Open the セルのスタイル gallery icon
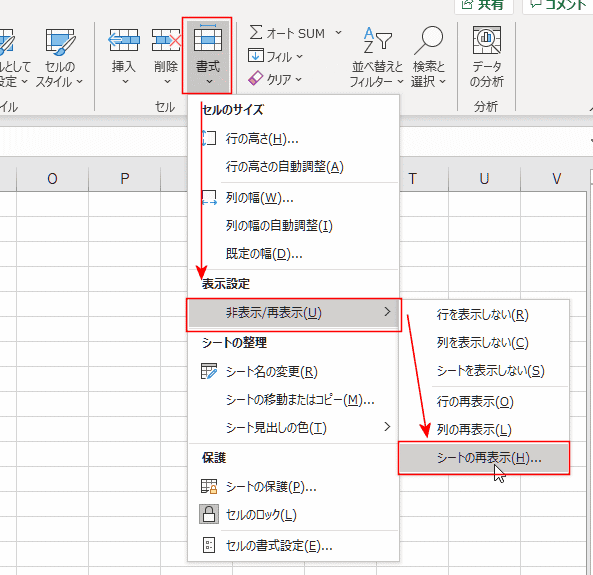 [61, 40]
